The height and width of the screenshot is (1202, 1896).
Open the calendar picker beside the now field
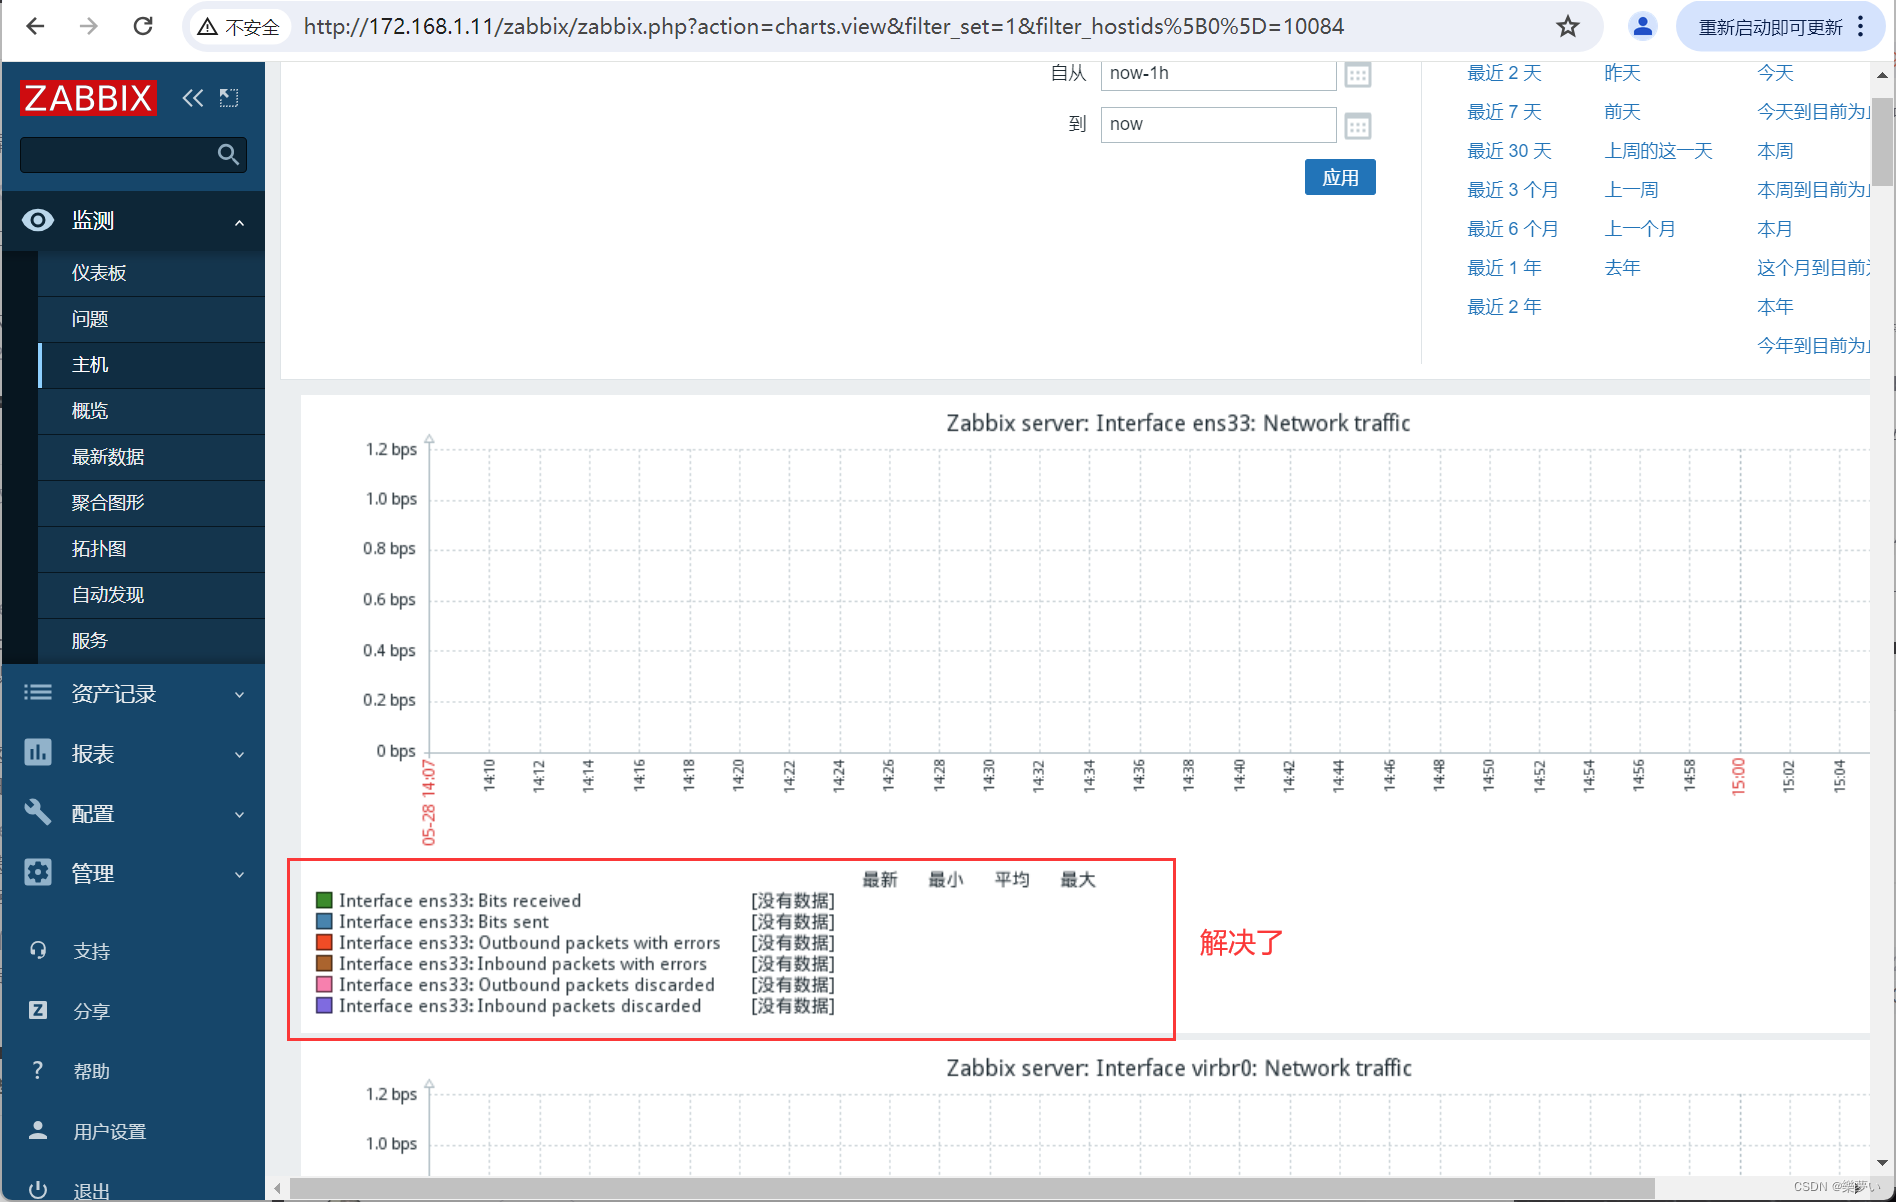tap(1357, 125)
